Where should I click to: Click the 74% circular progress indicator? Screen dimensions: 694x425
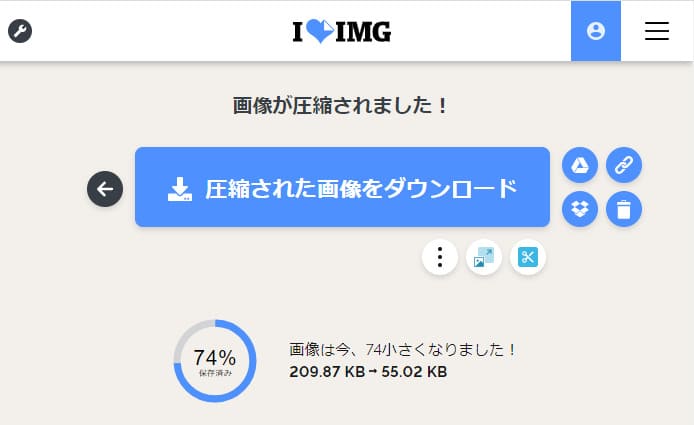point(215,361)
